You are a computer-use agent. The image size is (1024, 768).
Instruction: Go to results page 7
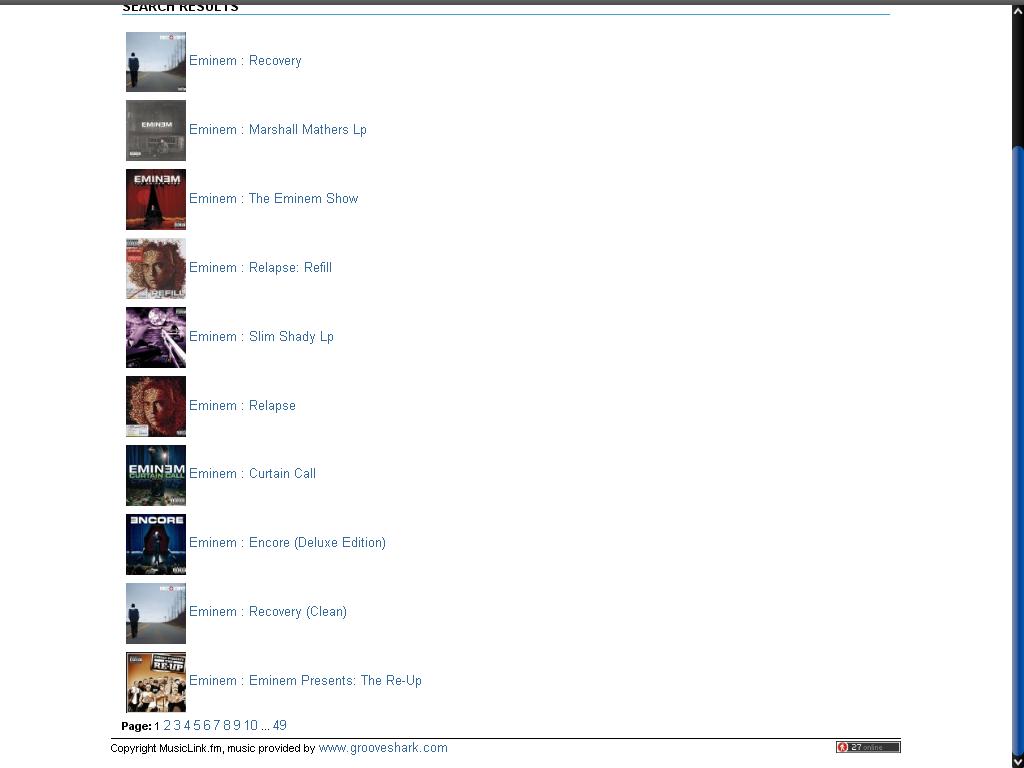pos(216,726)
